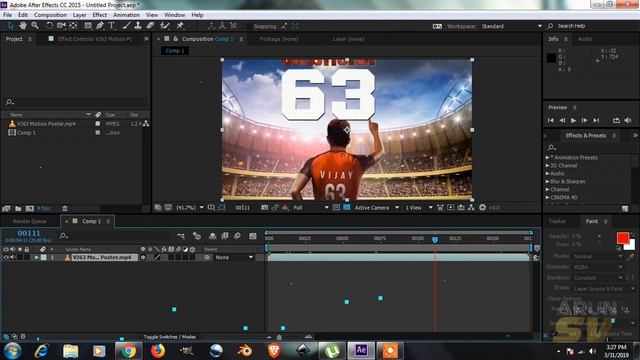Open the Parent None dropdown for layer 1
The image size is (640, 360).
(x=234, y=258)
